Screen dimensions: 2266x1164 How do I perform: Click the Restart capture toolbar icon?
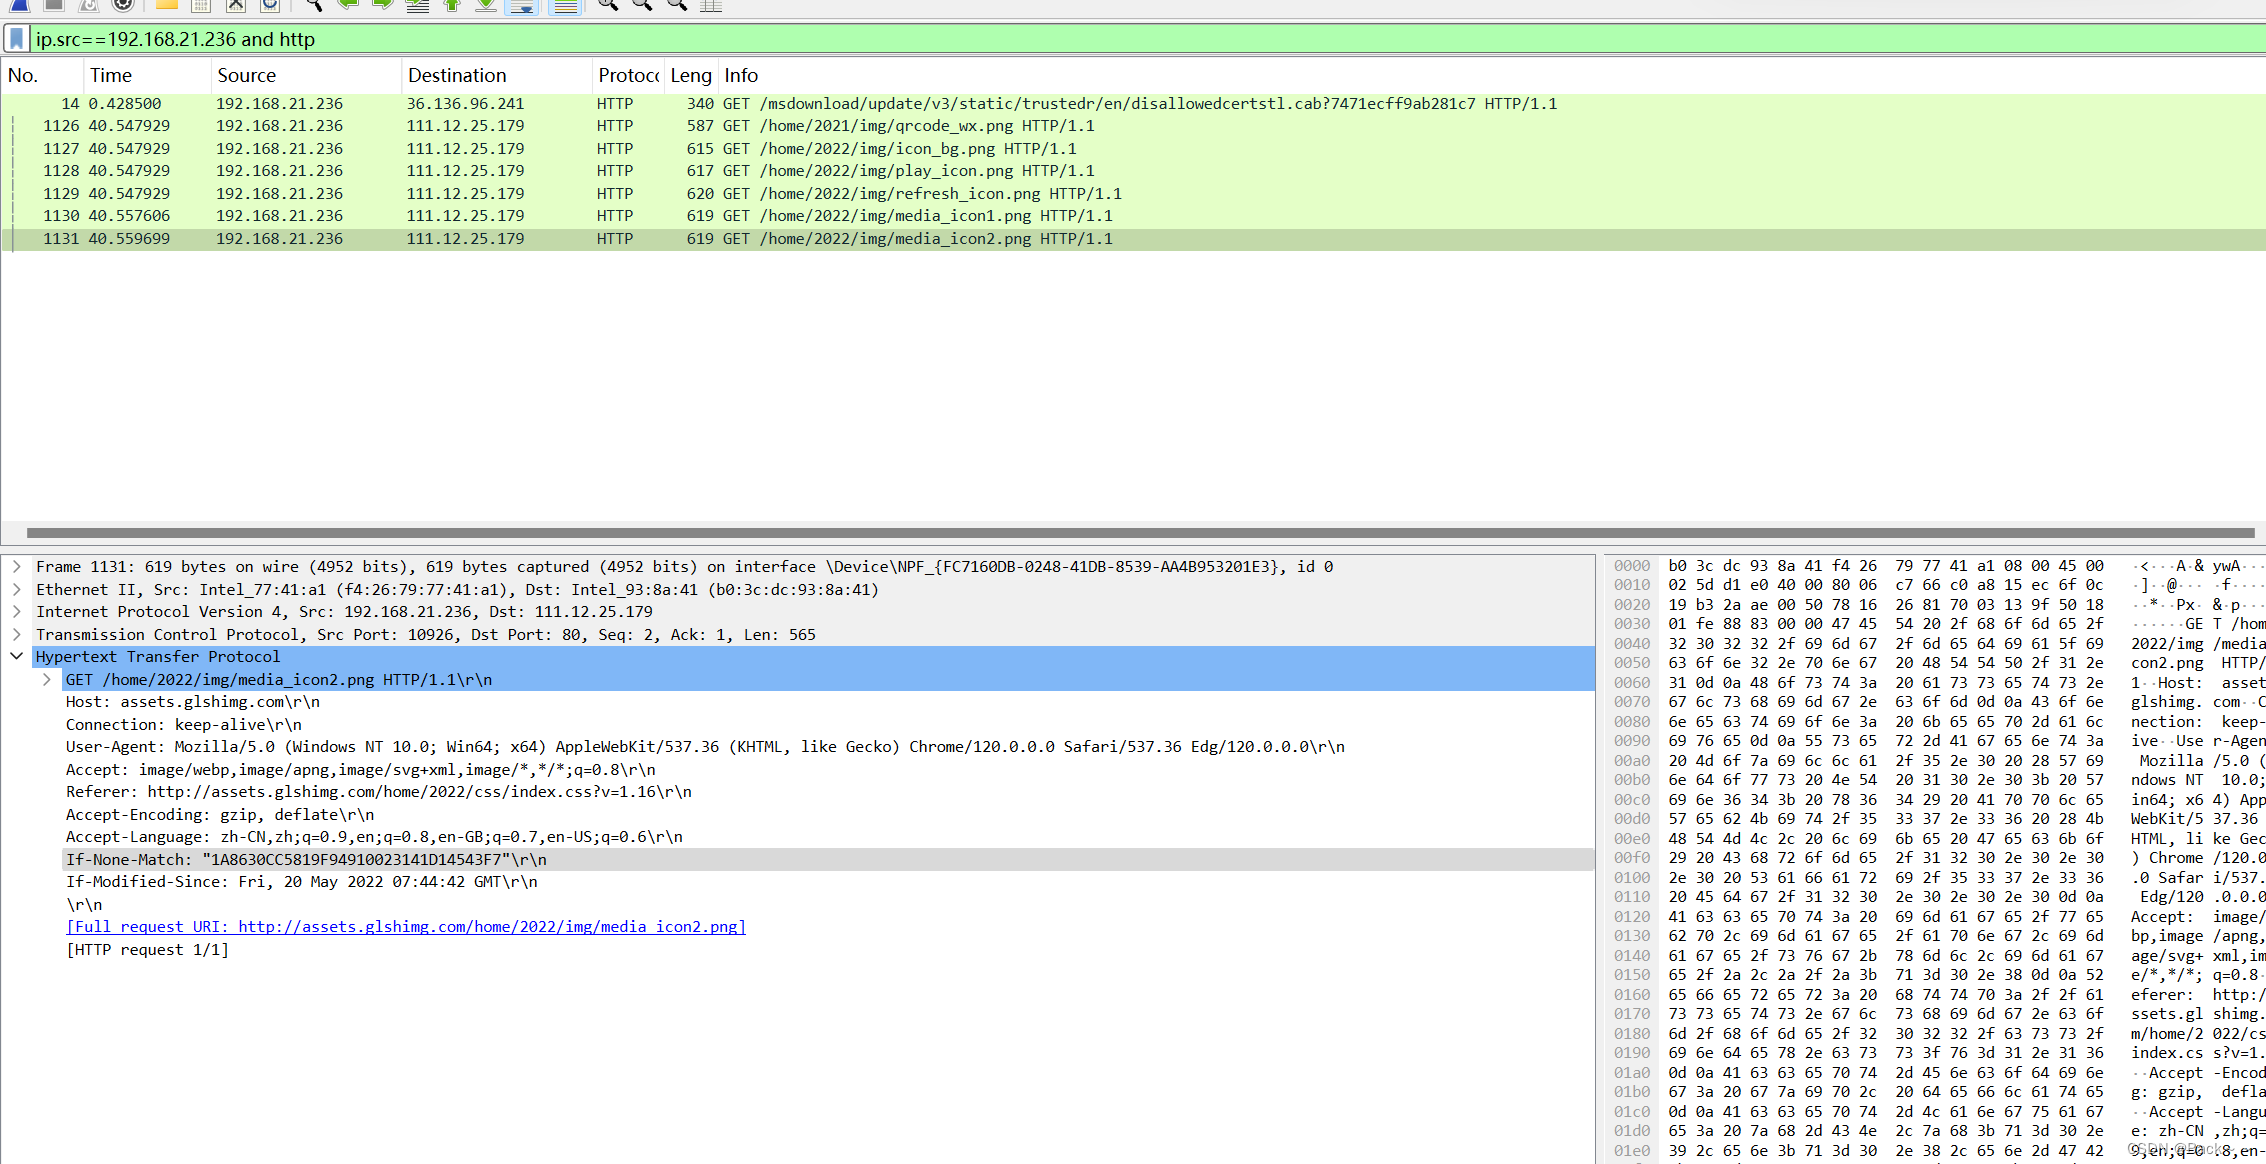click(x=88, y=5)
